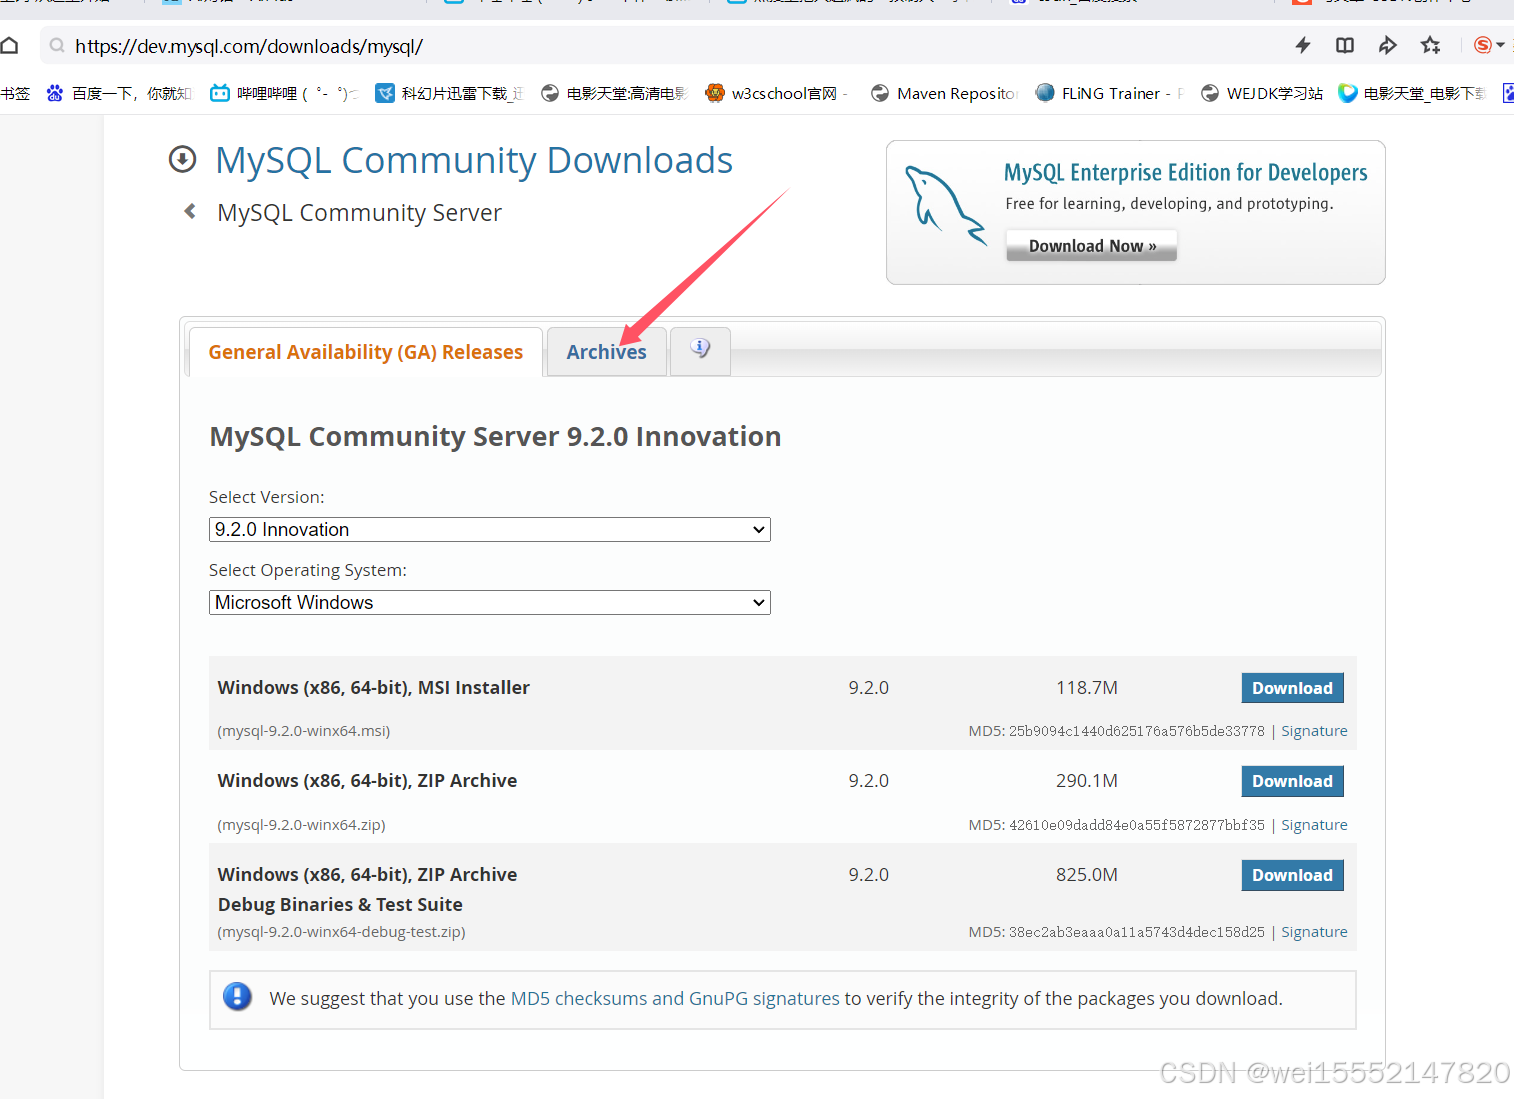Image resolution: width=1514 pixels, height=1099 pixels.
Task: Open Signature link for mysql-9.2.0-winx64.msi
Action: [x=1314, y=731]
